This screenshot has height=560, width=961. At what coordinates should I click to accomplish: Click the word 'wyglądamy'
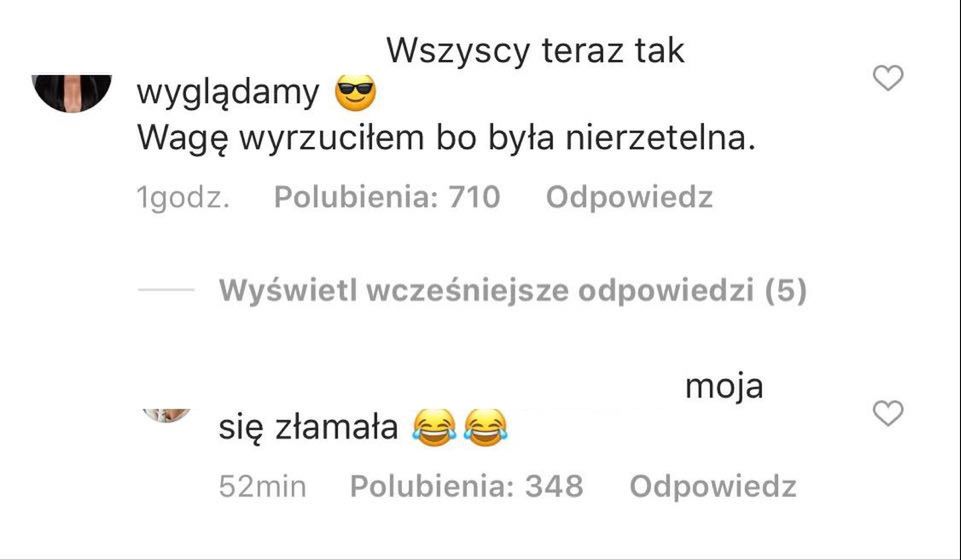click(228, 93)
